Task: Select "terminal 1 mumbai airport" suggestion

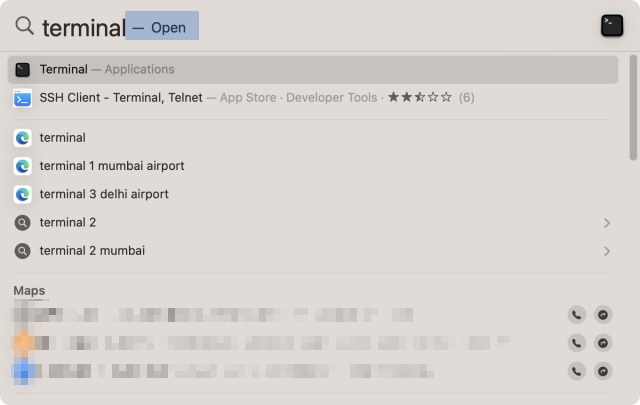Action: tap(112, 166)
